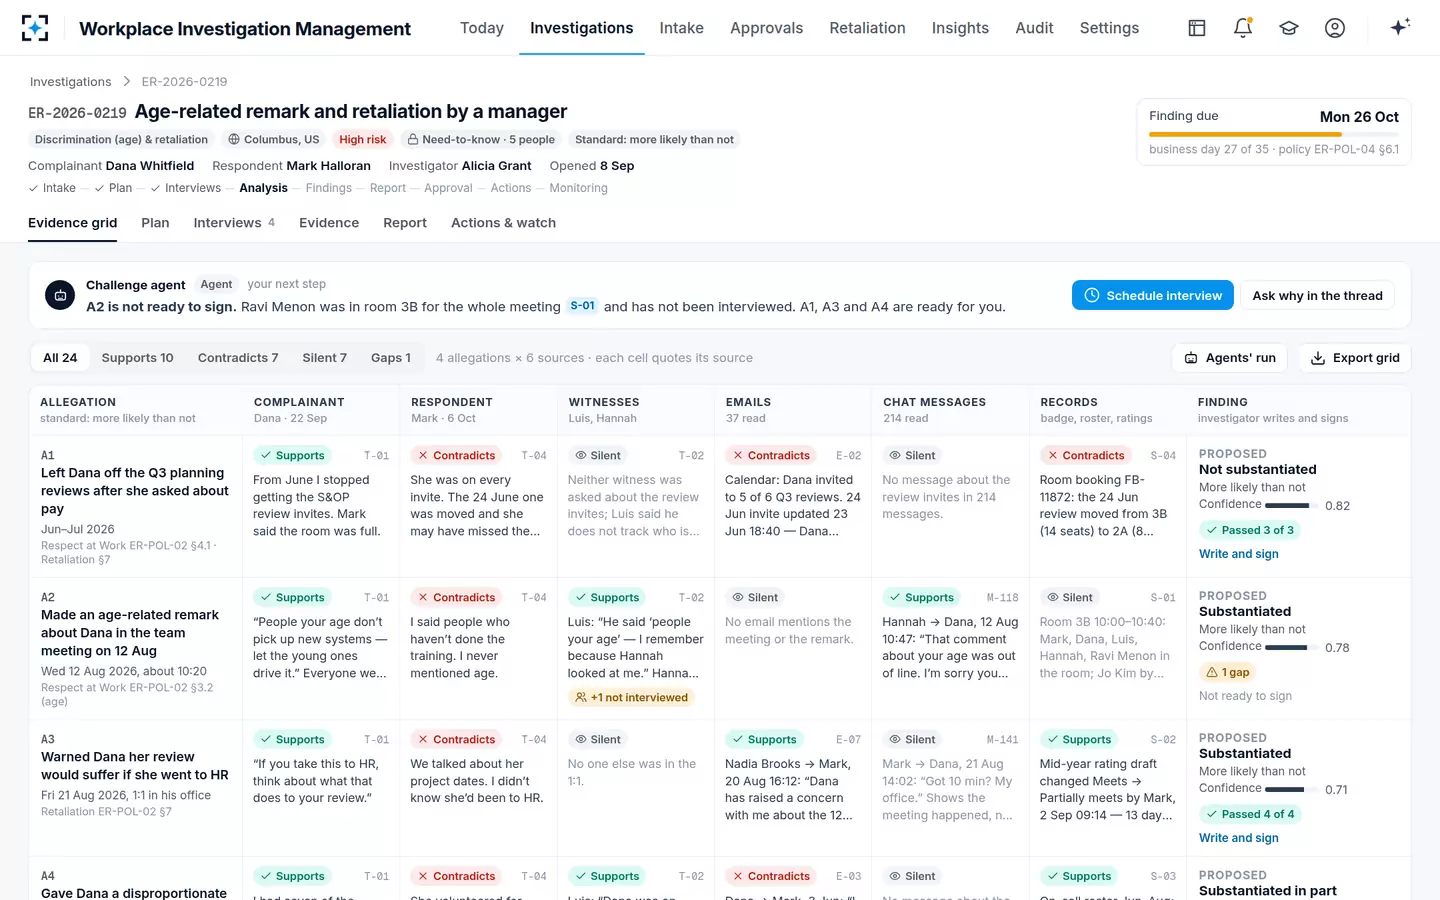
Task: Click investigator name Alicia Grant
Action: pyautogui.click(x=496, y=166)
